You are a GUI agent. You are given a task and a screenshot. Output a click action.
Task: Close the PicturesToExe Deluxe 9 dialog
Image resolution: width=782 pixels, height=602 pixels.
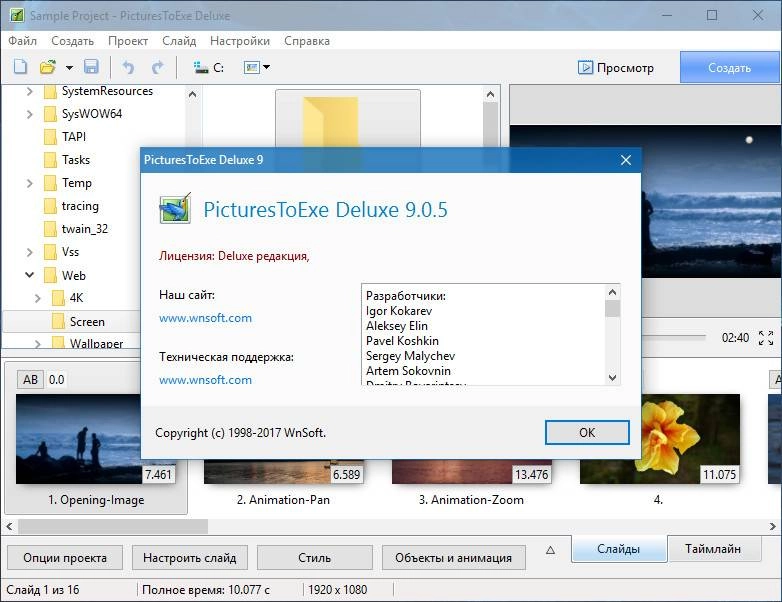coord(626,160)
